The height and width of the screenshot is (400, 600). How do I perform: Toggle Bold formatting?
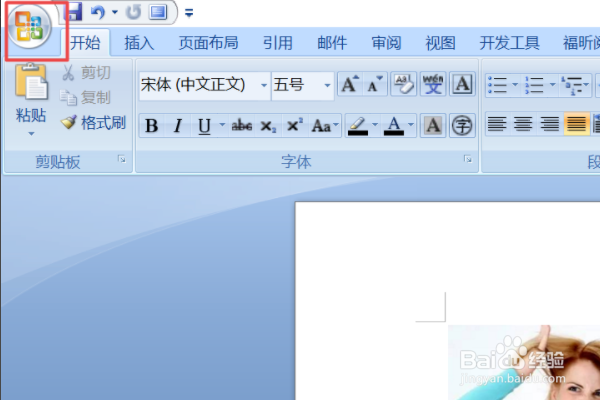pos(152,126)
